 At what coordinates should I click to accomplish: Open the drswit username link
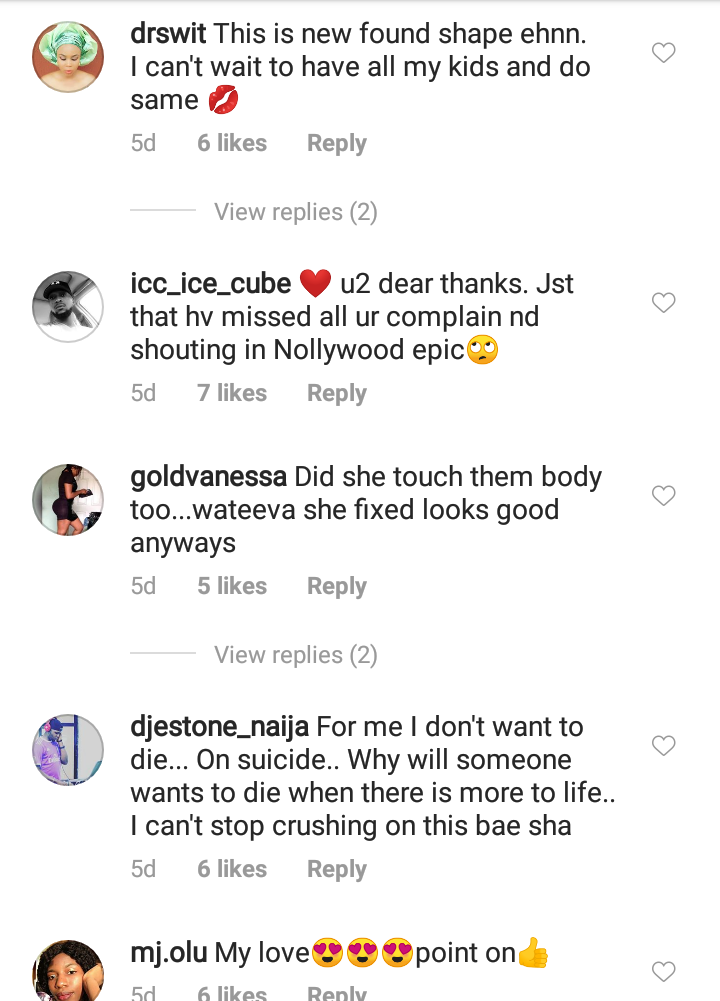pyautogui.click(x=168, y=33)
